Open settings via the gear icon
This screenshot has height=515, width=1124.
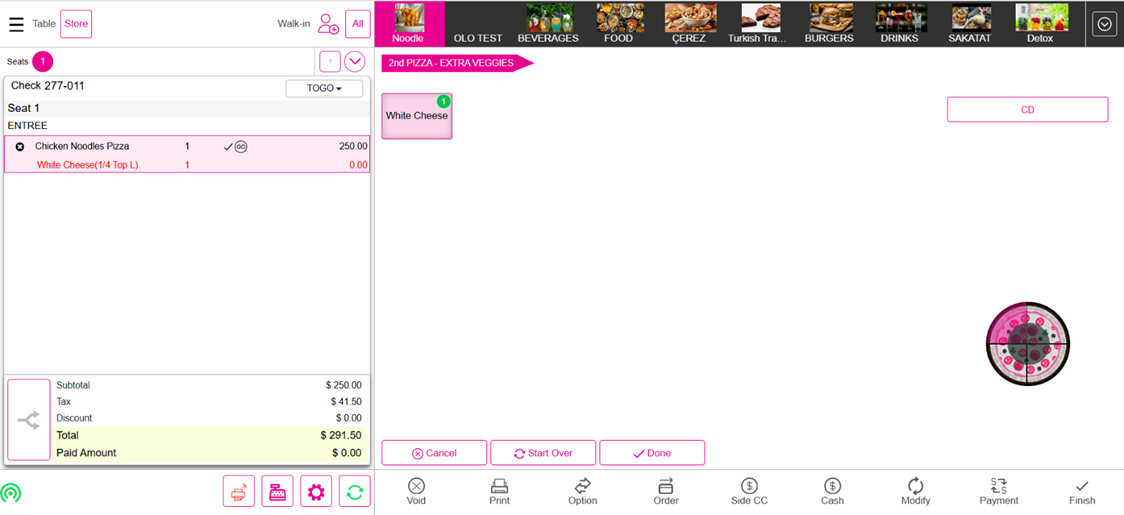pos(316,491)
